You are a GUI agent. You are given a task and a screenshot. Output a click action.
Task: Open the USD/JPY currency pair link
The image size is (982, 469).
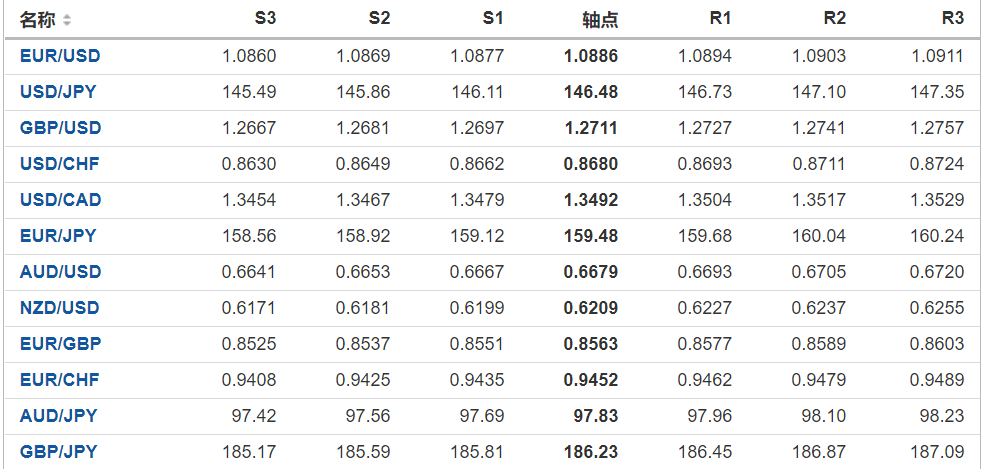58,92
